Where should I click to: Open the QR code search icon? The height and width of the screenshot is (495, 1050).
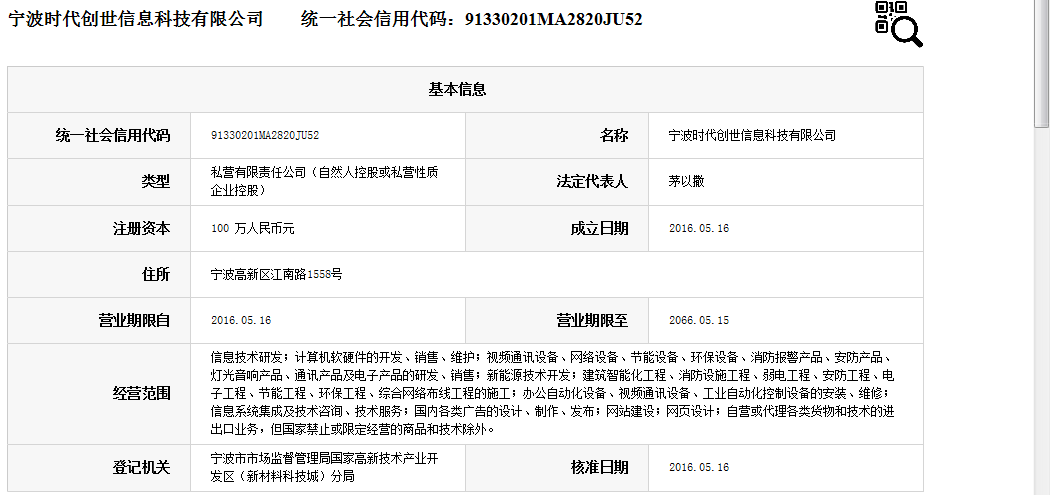click(899, 24)
